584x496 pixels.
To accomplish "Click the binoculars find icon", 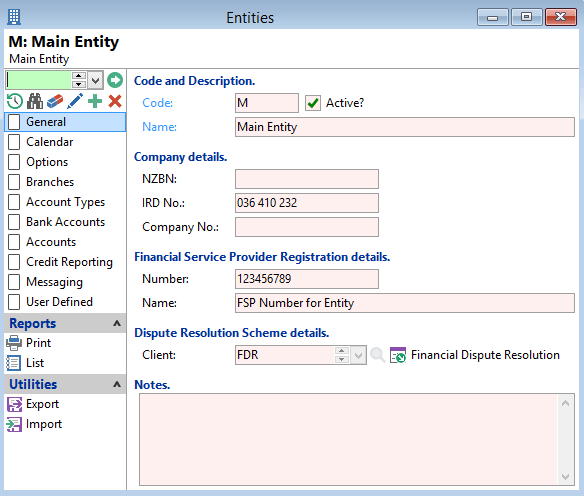I will [x=35, y=101].
